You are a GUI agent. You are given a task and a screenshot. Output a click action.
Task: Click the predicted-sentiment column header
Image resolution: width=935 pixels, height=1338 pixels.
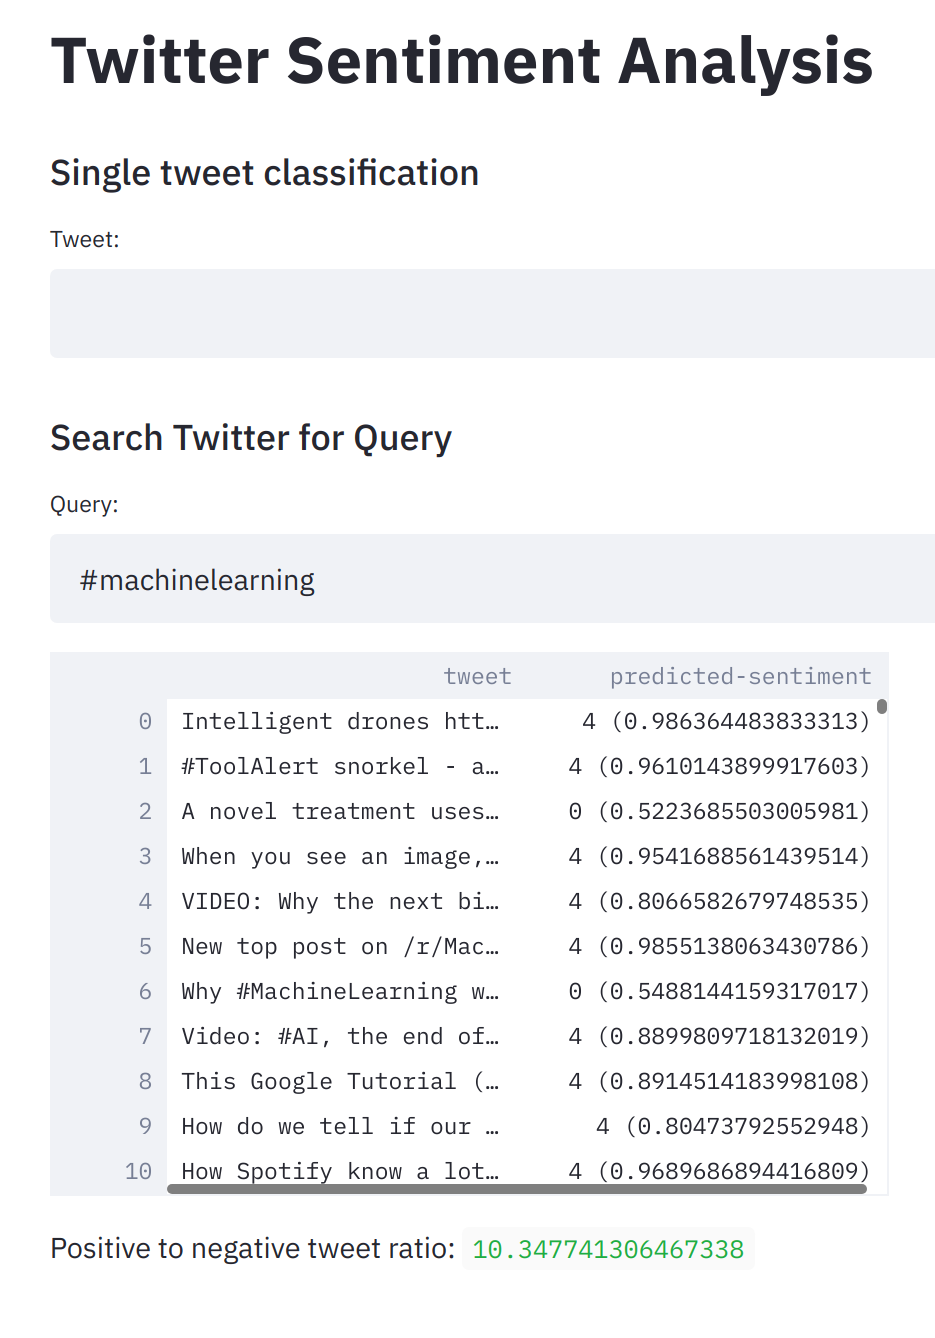[740, 676]
